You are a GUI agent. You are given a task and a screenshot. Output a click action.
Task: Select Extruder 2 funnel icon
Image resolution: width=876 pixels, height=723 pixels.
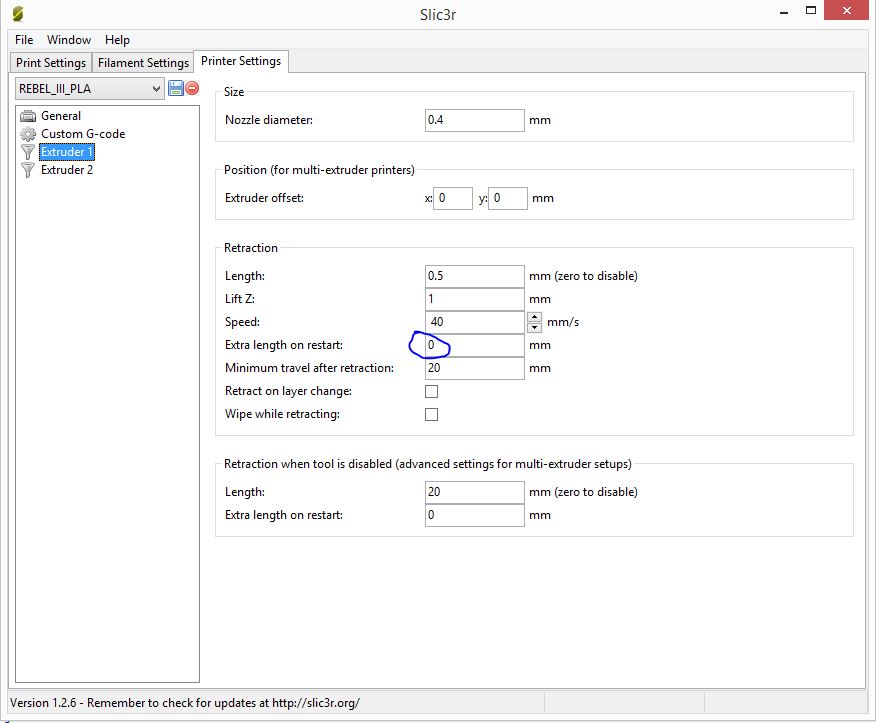(28, 170)
